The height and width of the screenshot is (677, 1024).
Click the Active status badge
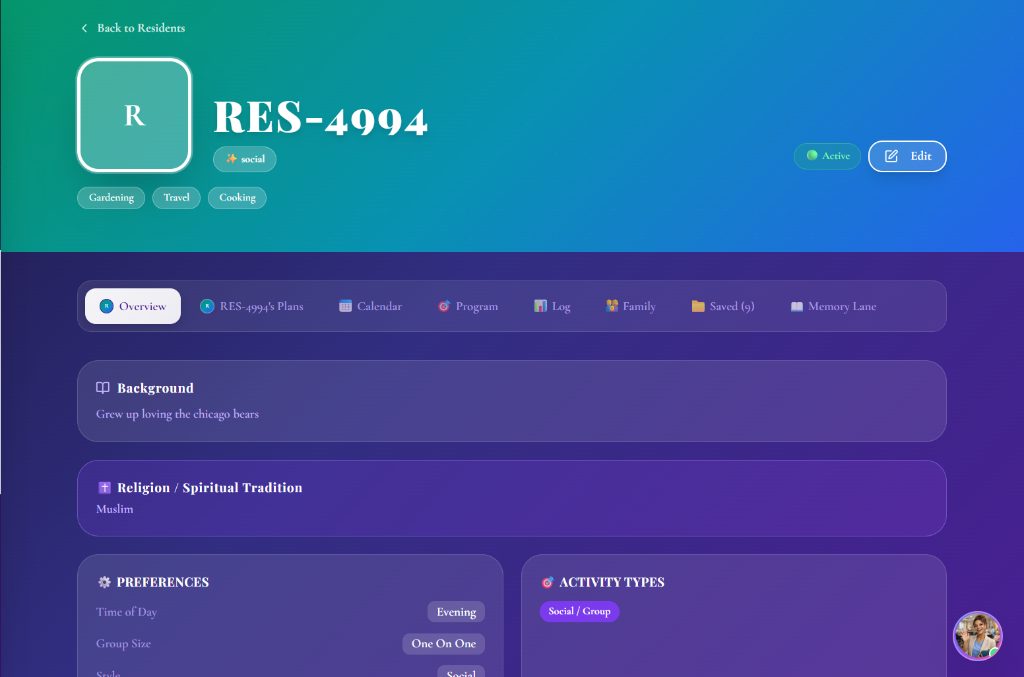click(827, 156)
